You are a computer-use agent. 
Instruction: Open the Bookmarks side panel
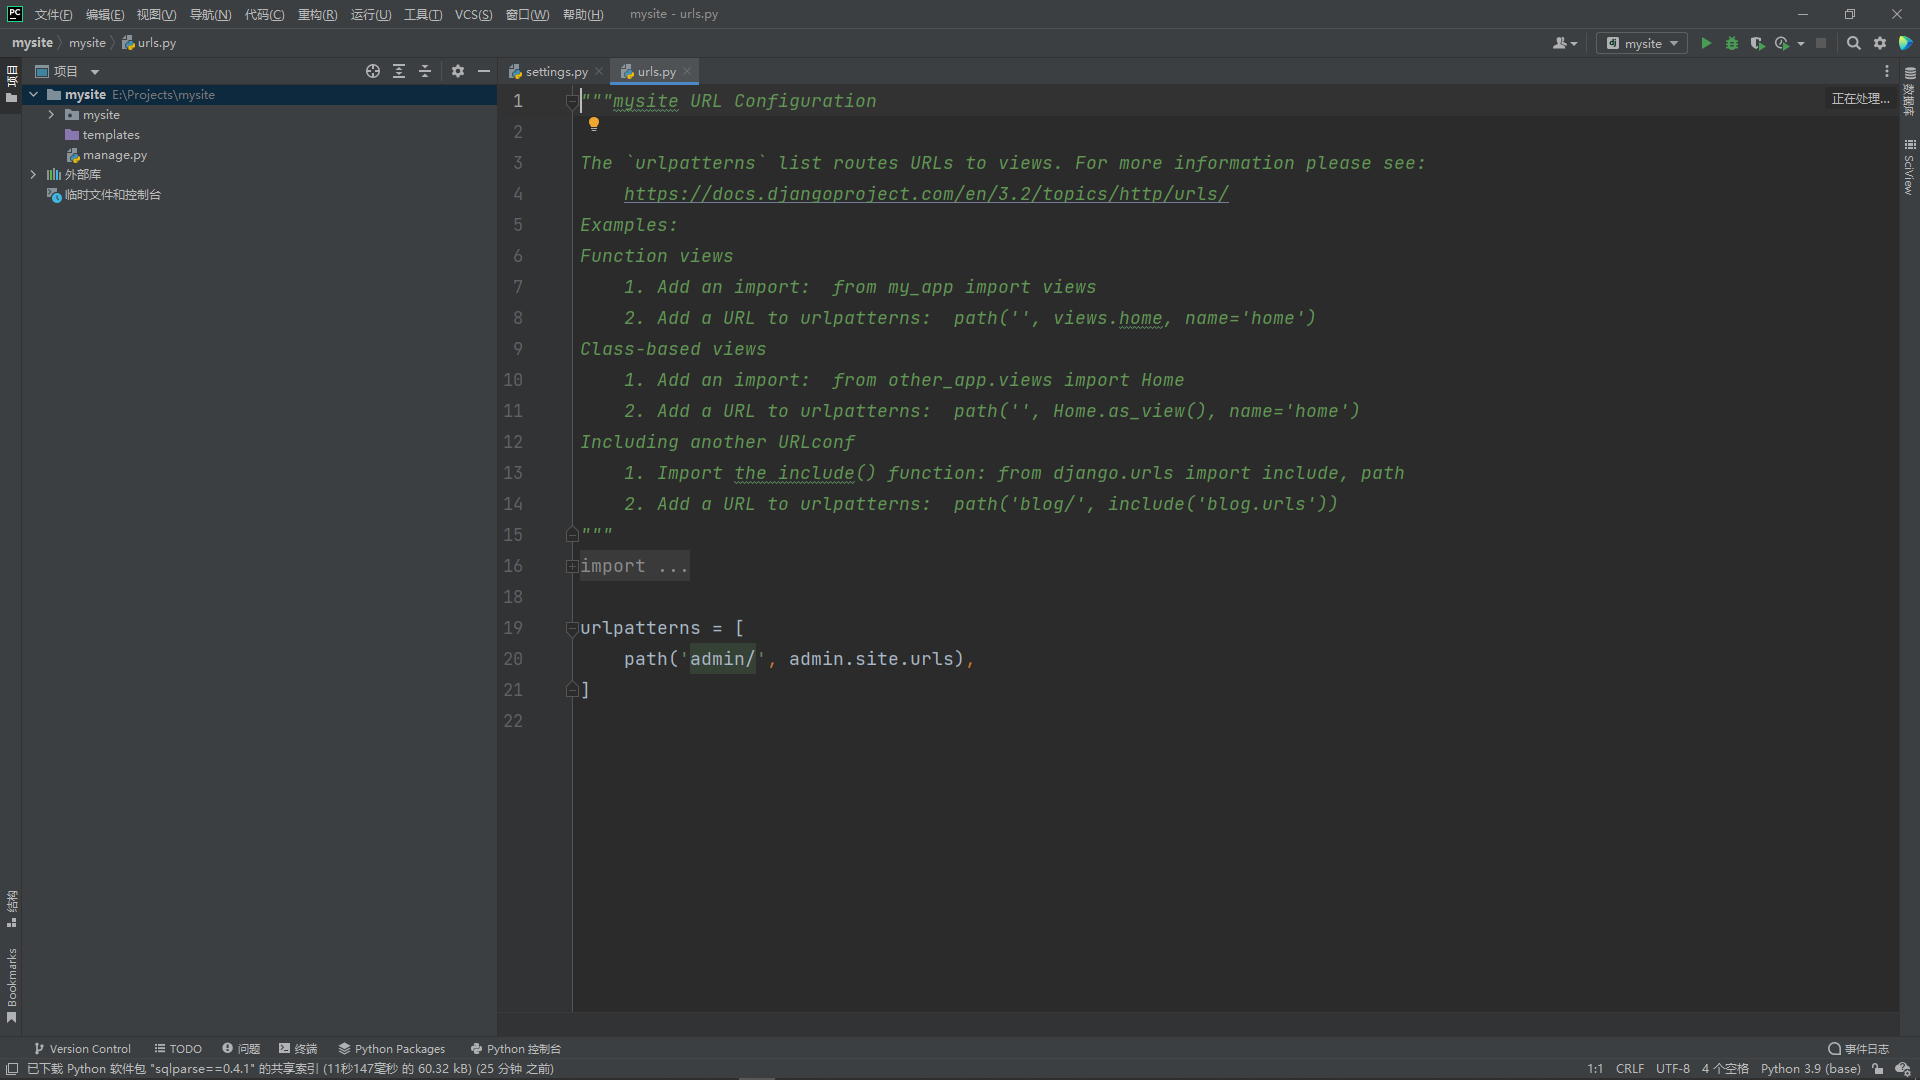11,985
